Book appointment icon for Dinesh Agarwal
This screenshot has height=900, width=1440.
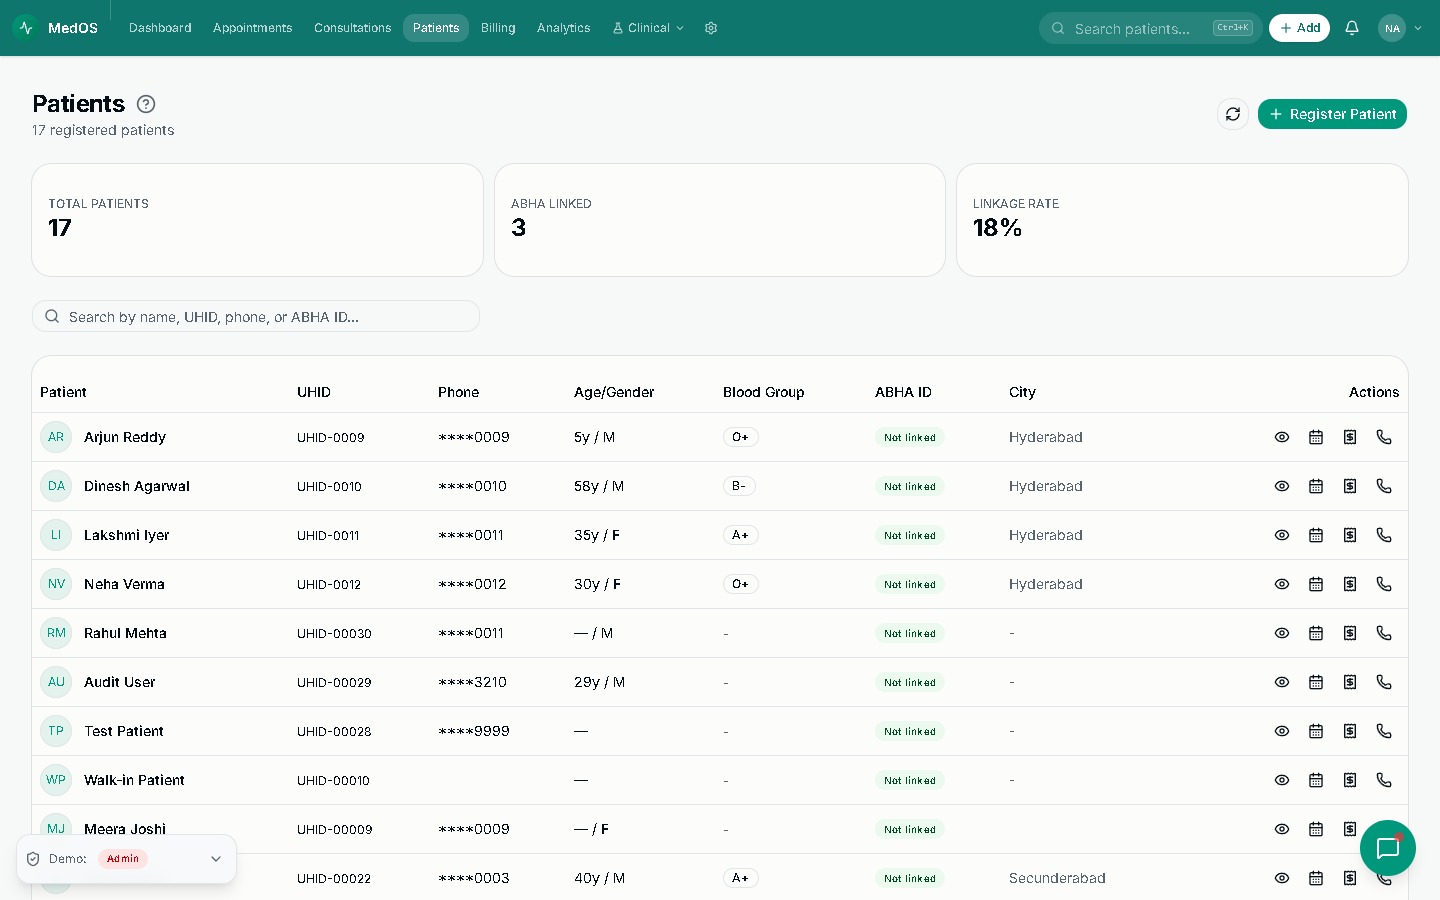(1316, 486)
